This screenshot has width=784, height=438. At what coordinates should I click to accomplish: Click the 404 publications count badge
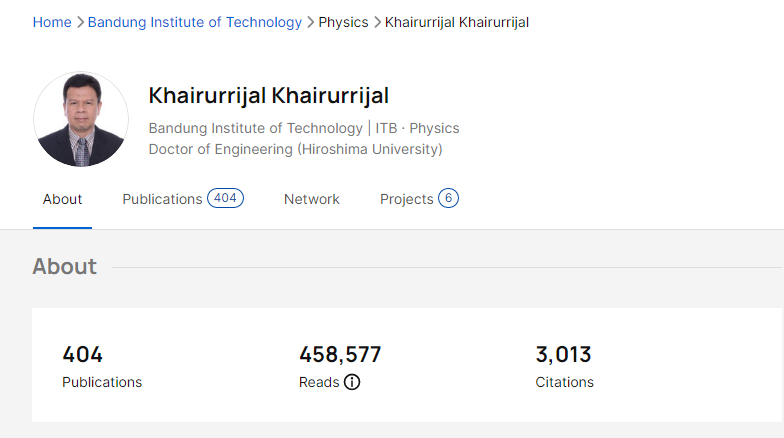coord(225,198)
